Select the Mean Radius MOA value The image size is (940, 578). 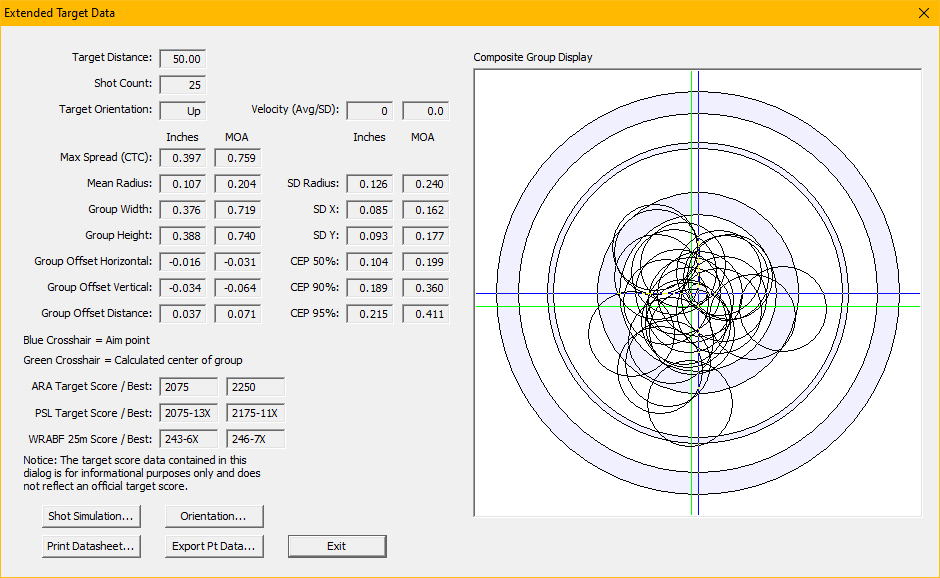[x=237, y=184]
